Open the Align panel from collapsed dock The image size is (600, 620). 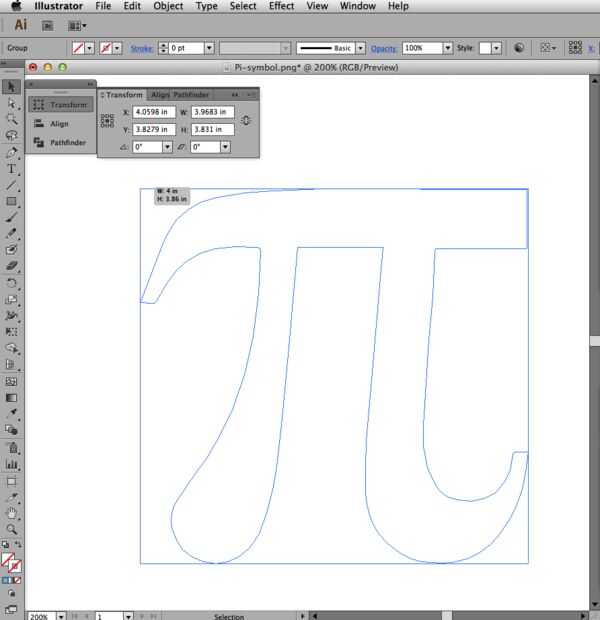click(x=61, y=124)
